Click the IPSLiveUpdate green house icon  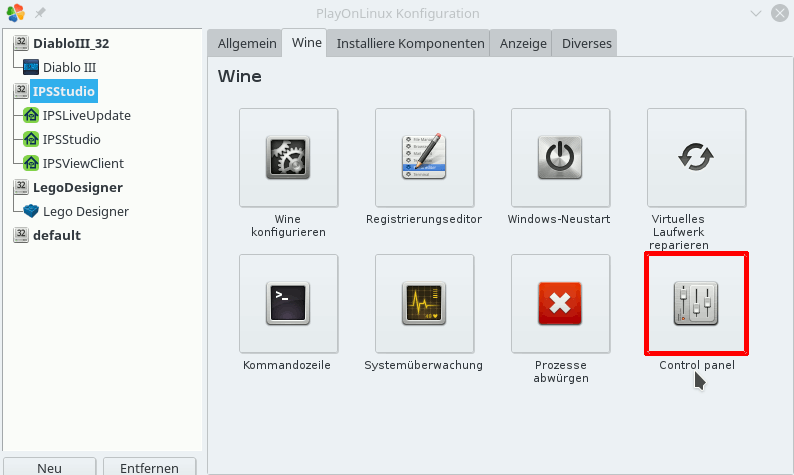[31, 115]
